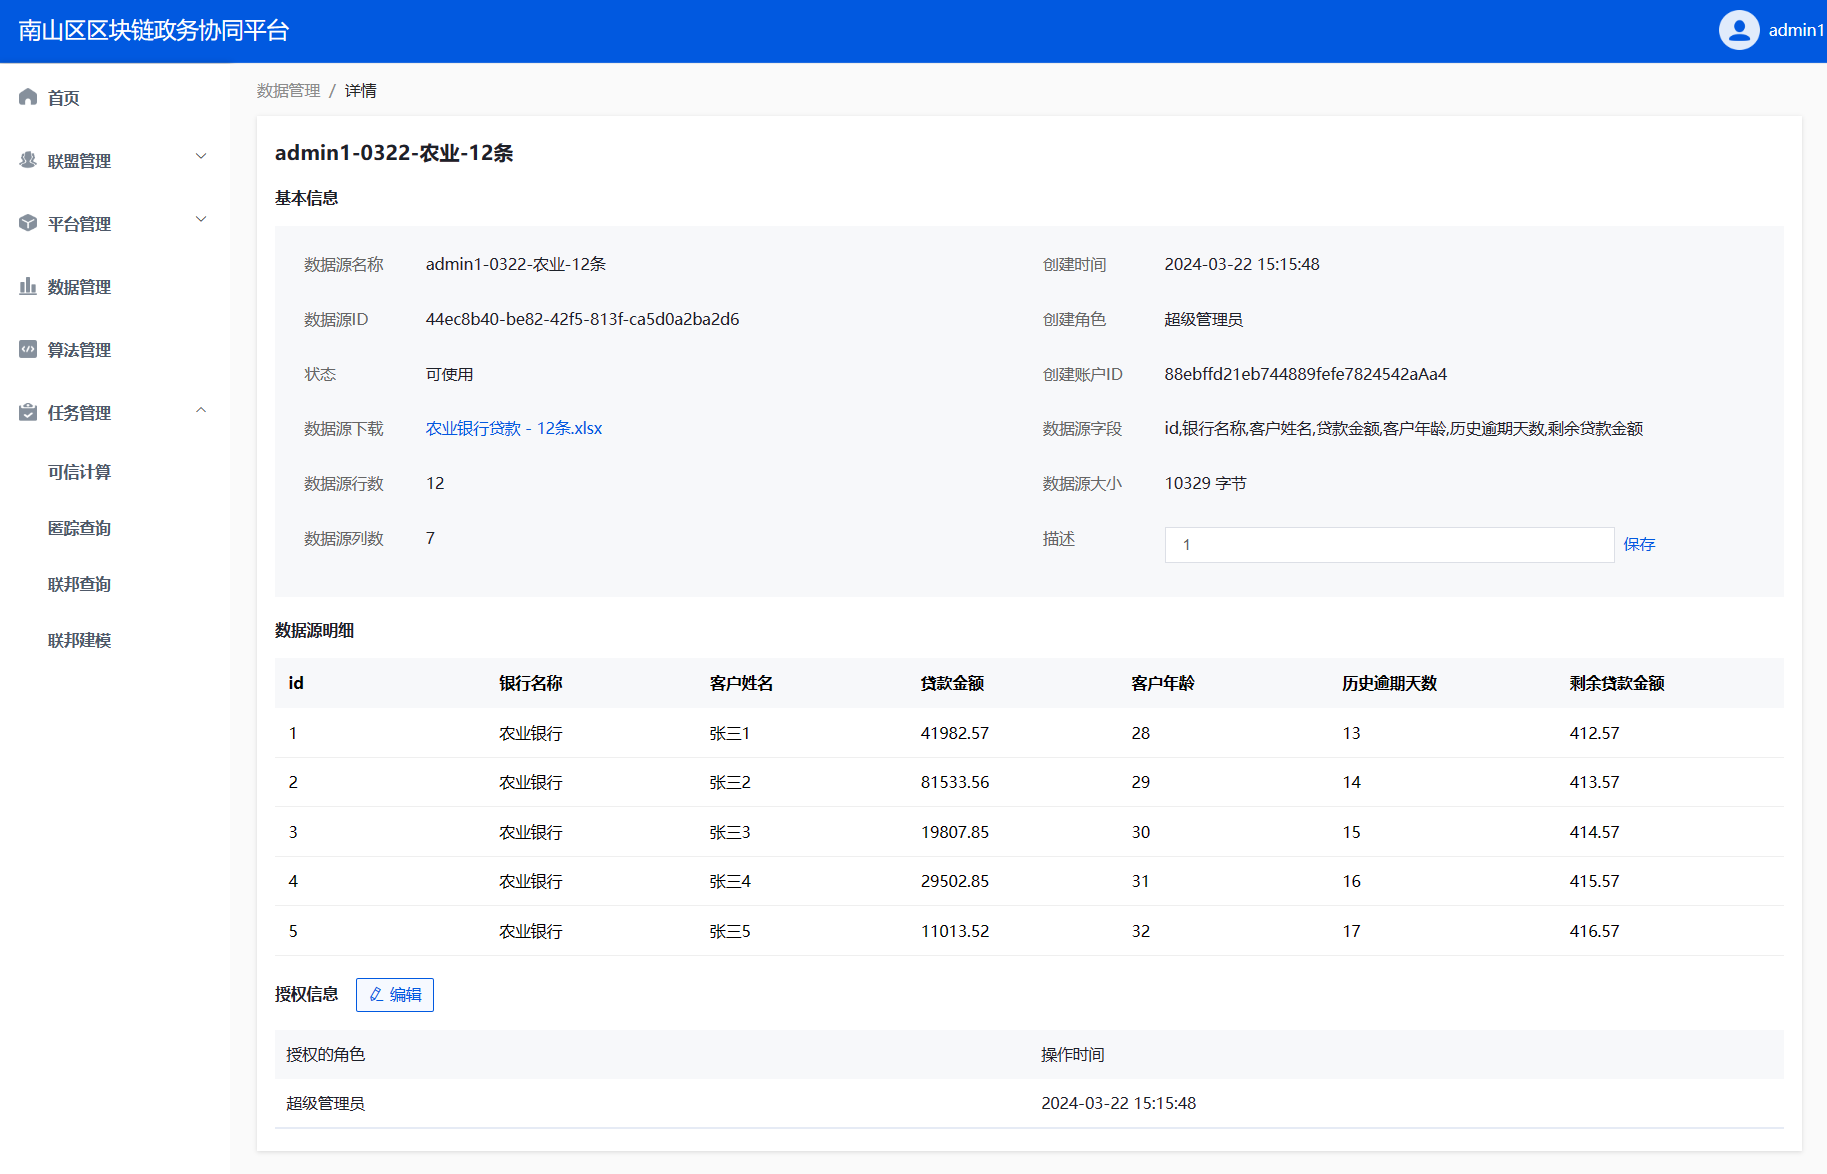1827x1174 pixels.
Task: Click the loan amount 19807.85
Action: pyautogui.click(x=955, y=832)
